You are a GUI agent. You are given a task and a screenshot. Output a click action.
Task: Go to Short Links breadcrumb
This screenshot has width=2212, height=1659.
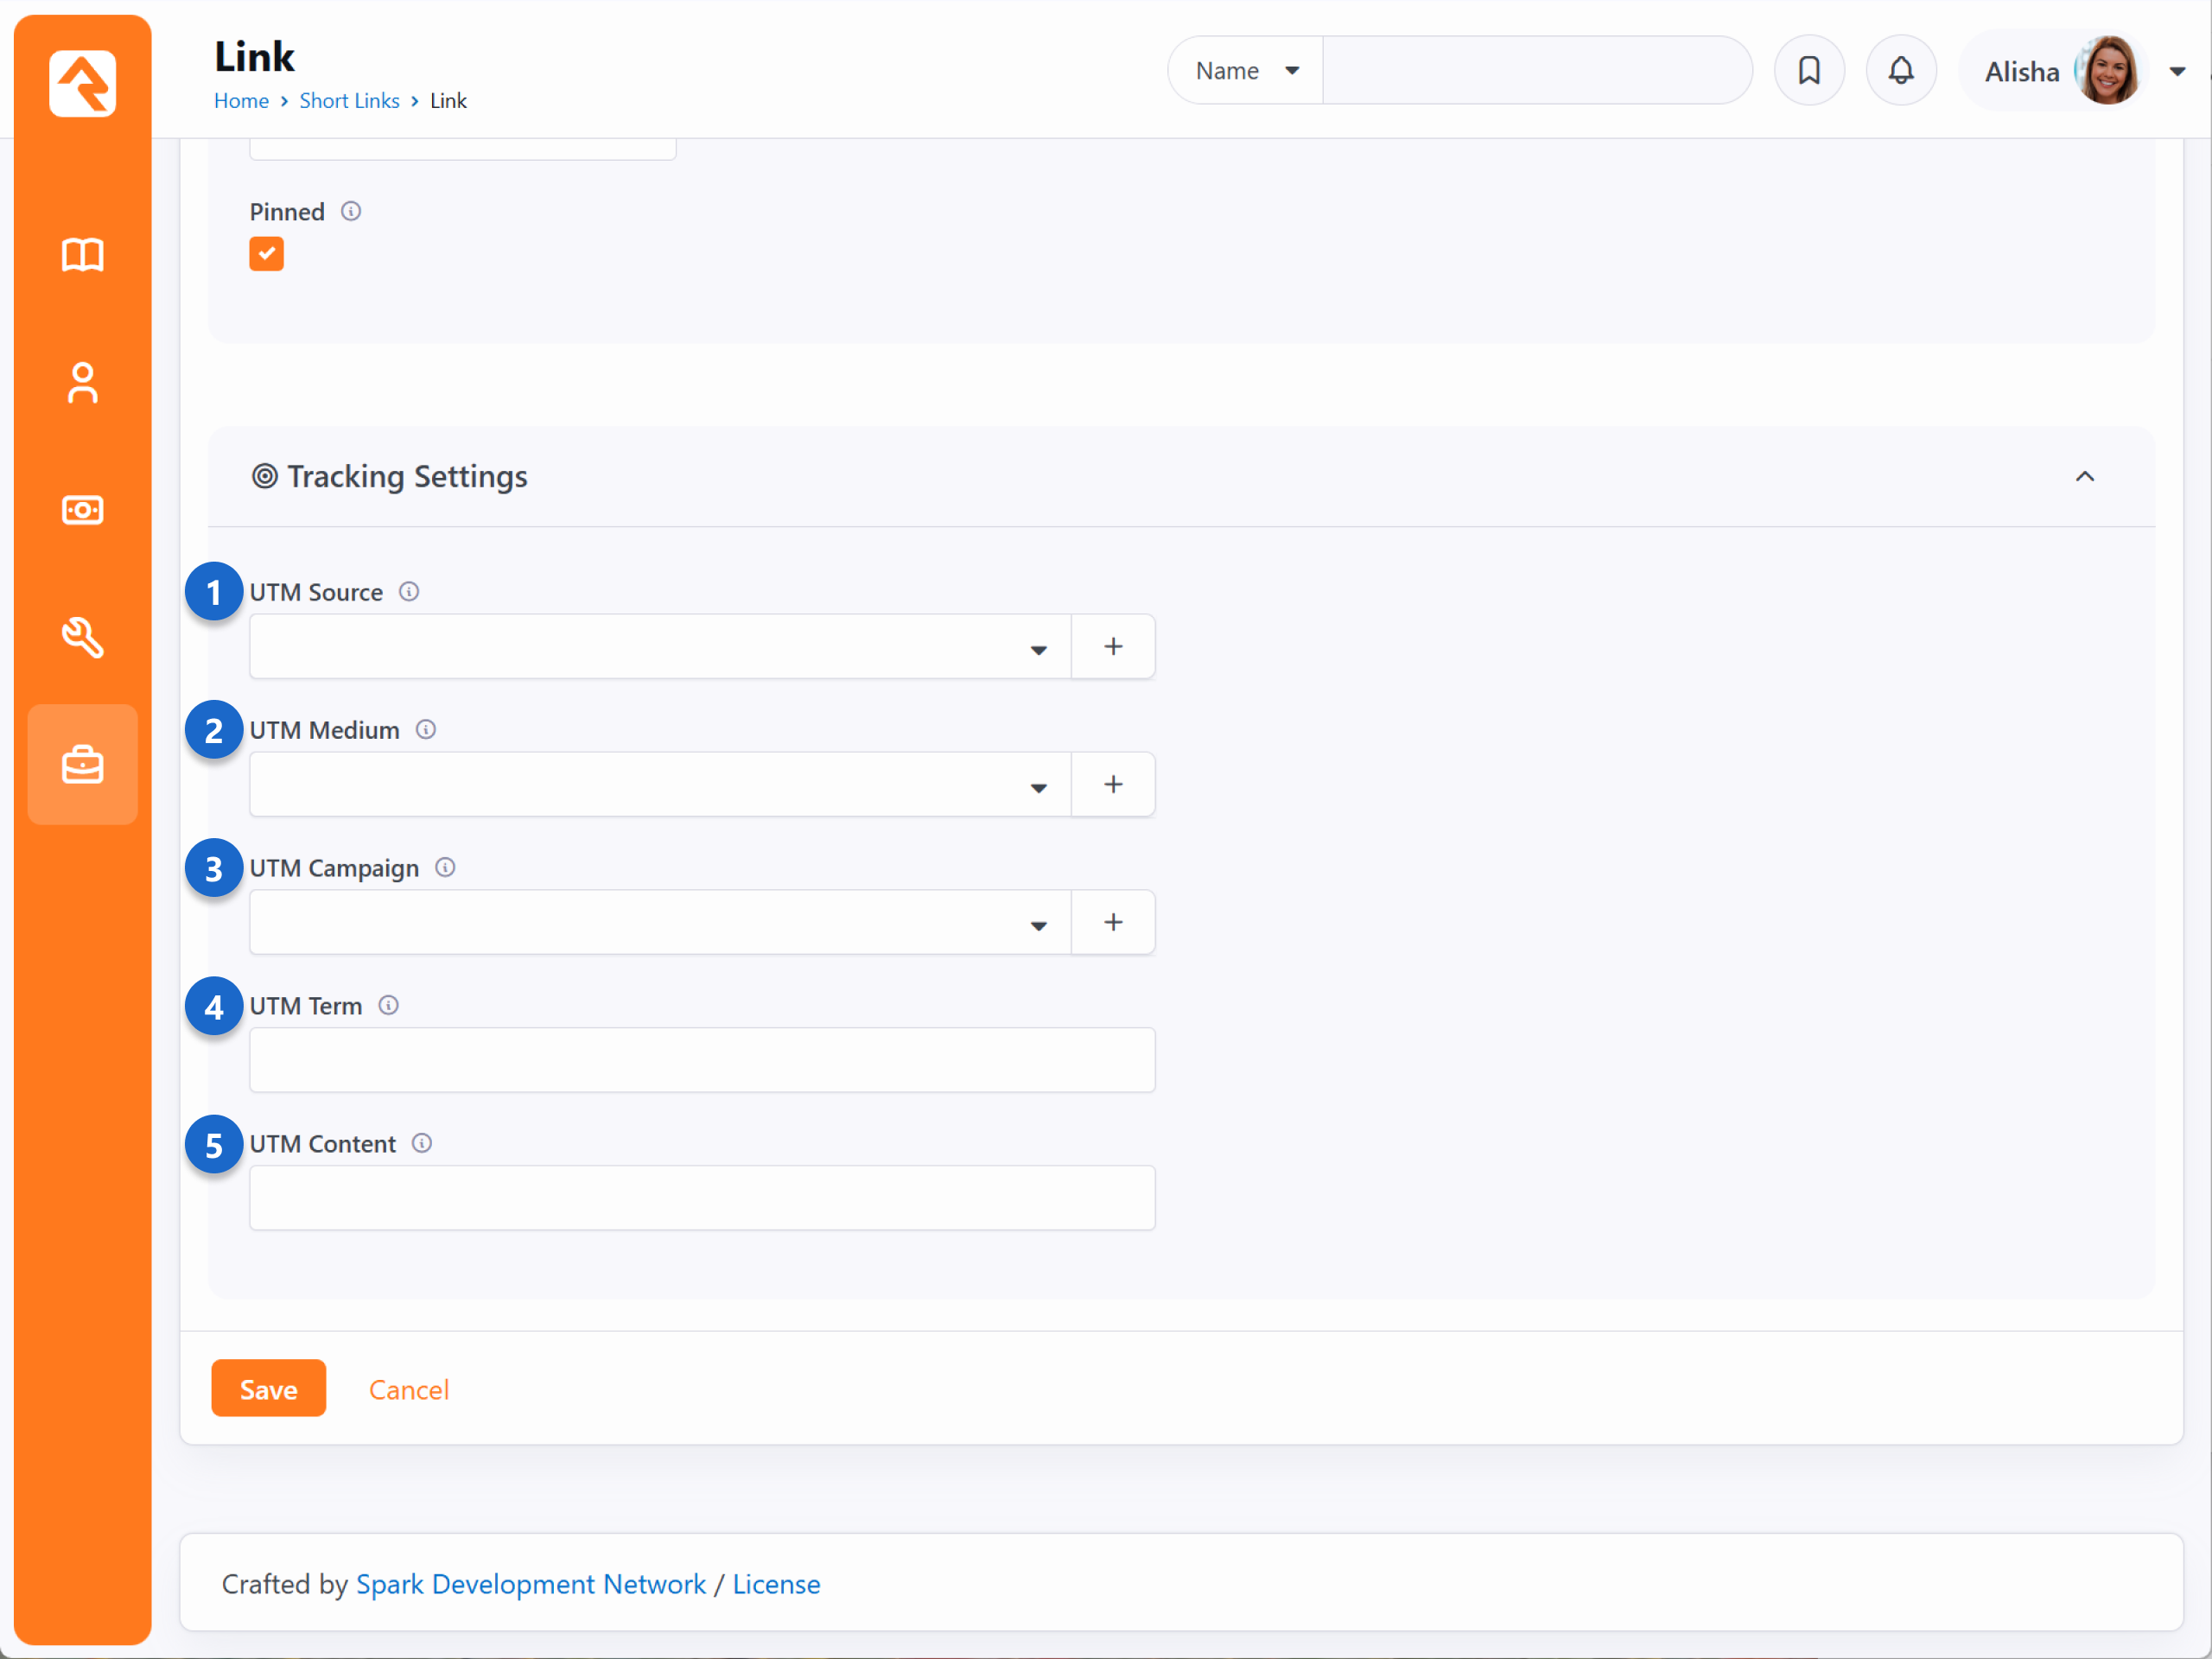(349, 101)
